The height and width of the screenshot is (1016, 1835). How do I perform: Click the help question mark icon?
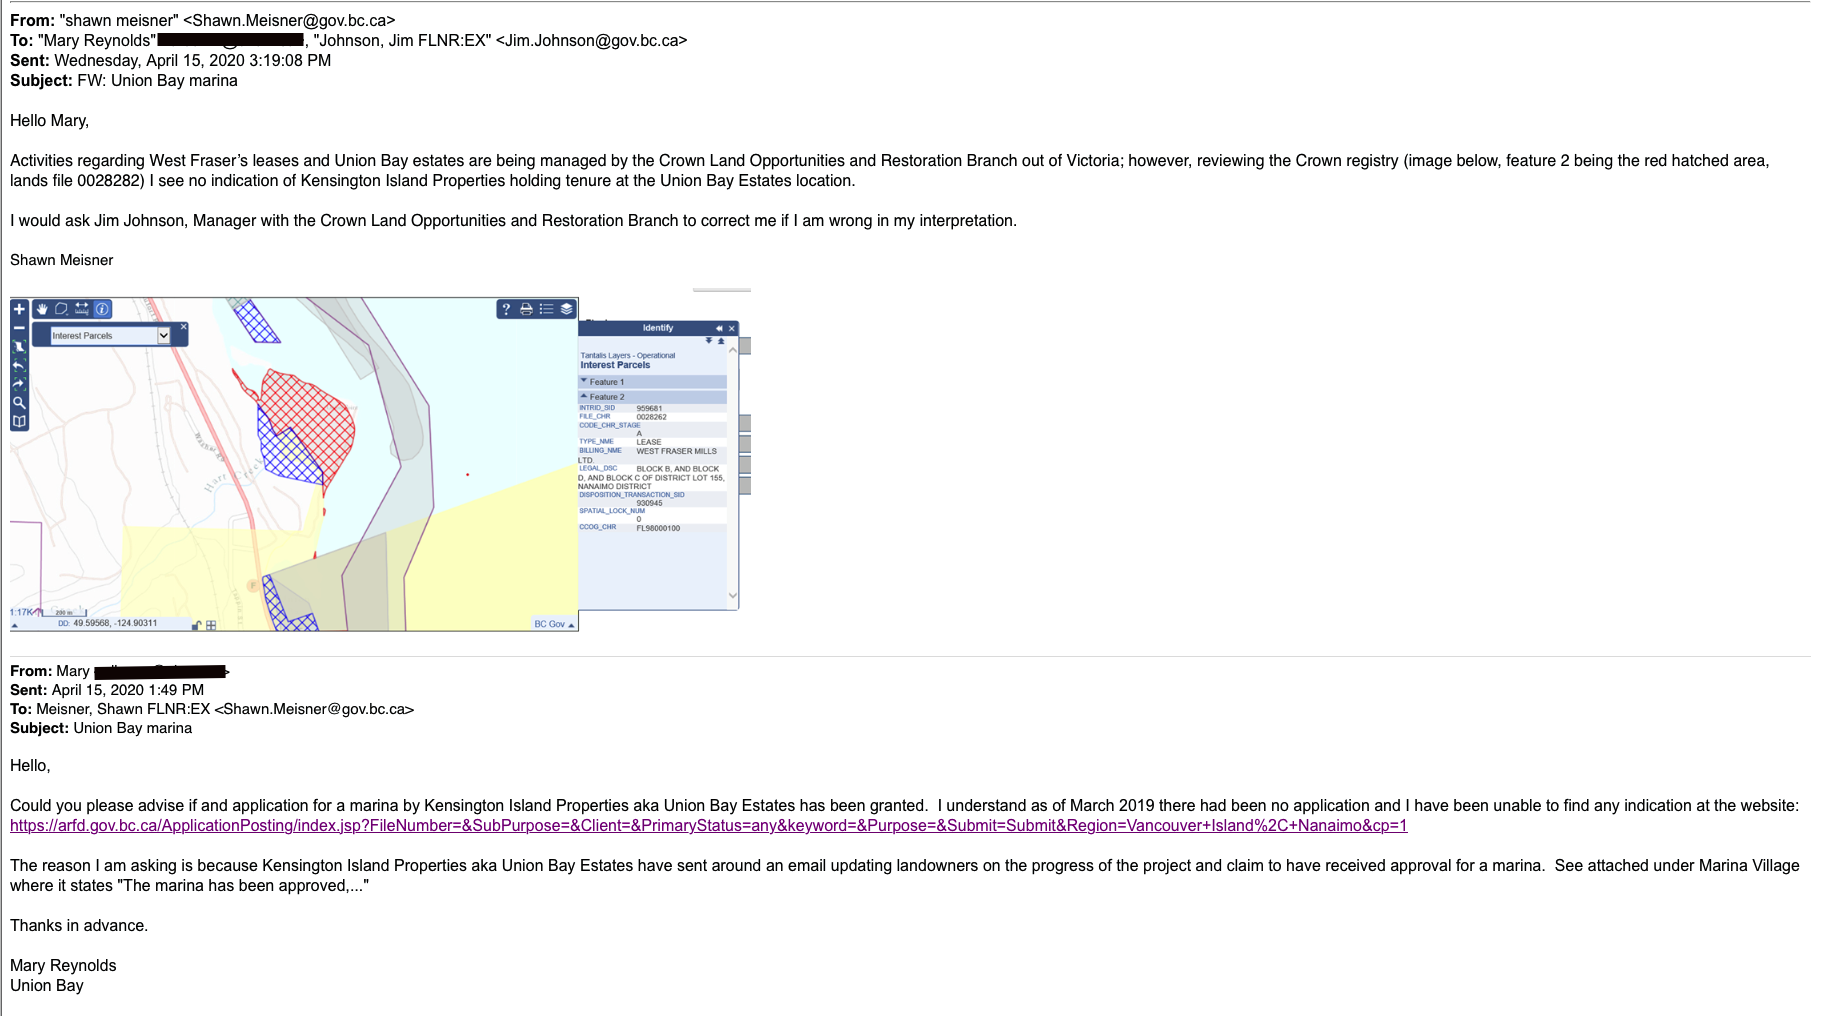click(506, 309)
